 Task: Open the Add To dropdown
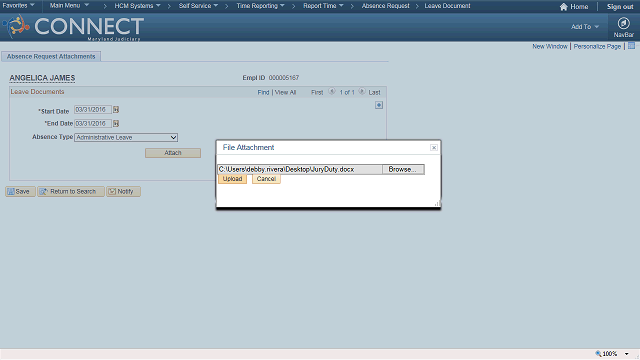[x=584, y=27]
